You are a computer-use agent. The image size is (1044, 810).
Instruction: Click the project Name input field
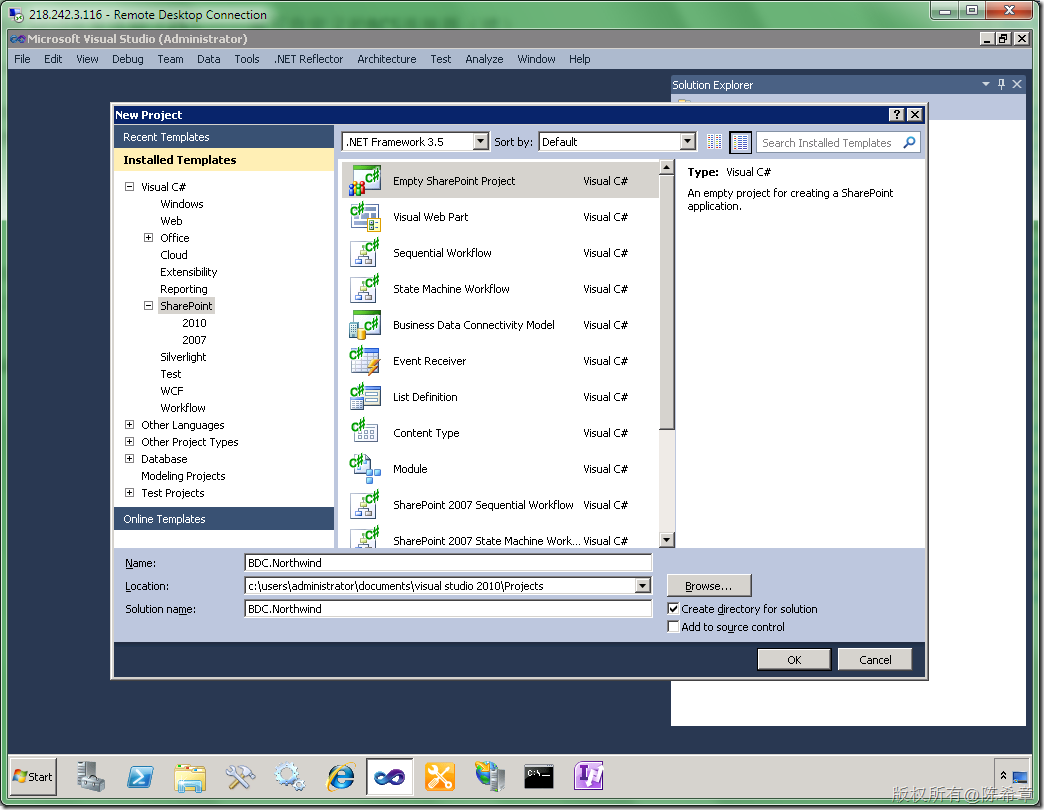pyautogui.click(x=448, y=562)
